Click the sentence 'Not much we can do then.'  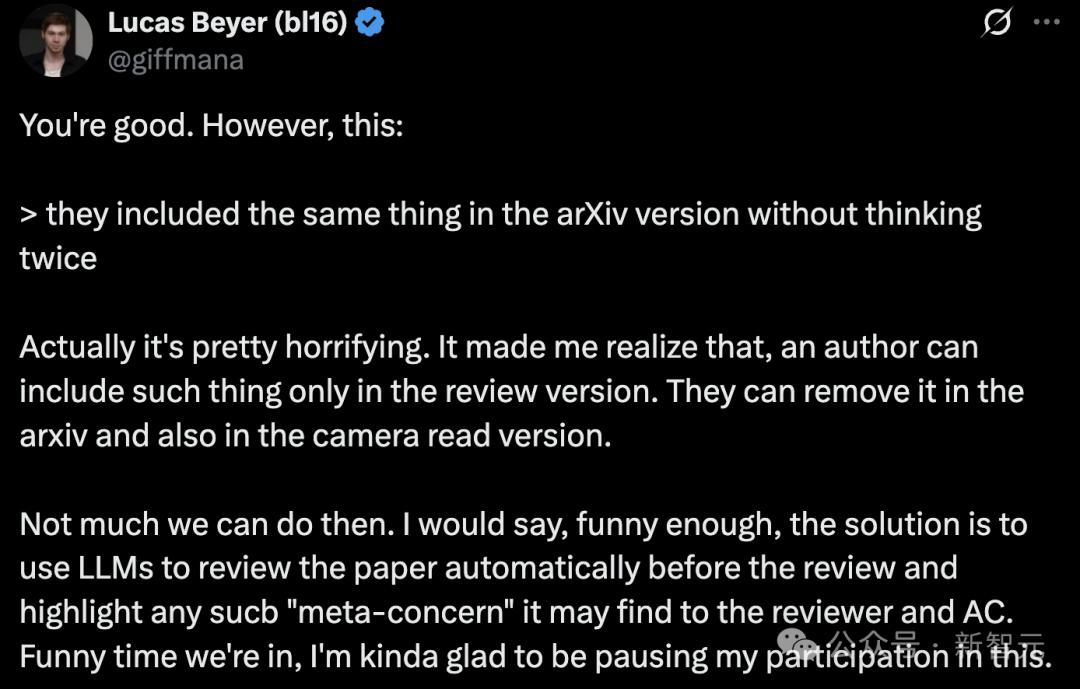(x=207, y=524)
